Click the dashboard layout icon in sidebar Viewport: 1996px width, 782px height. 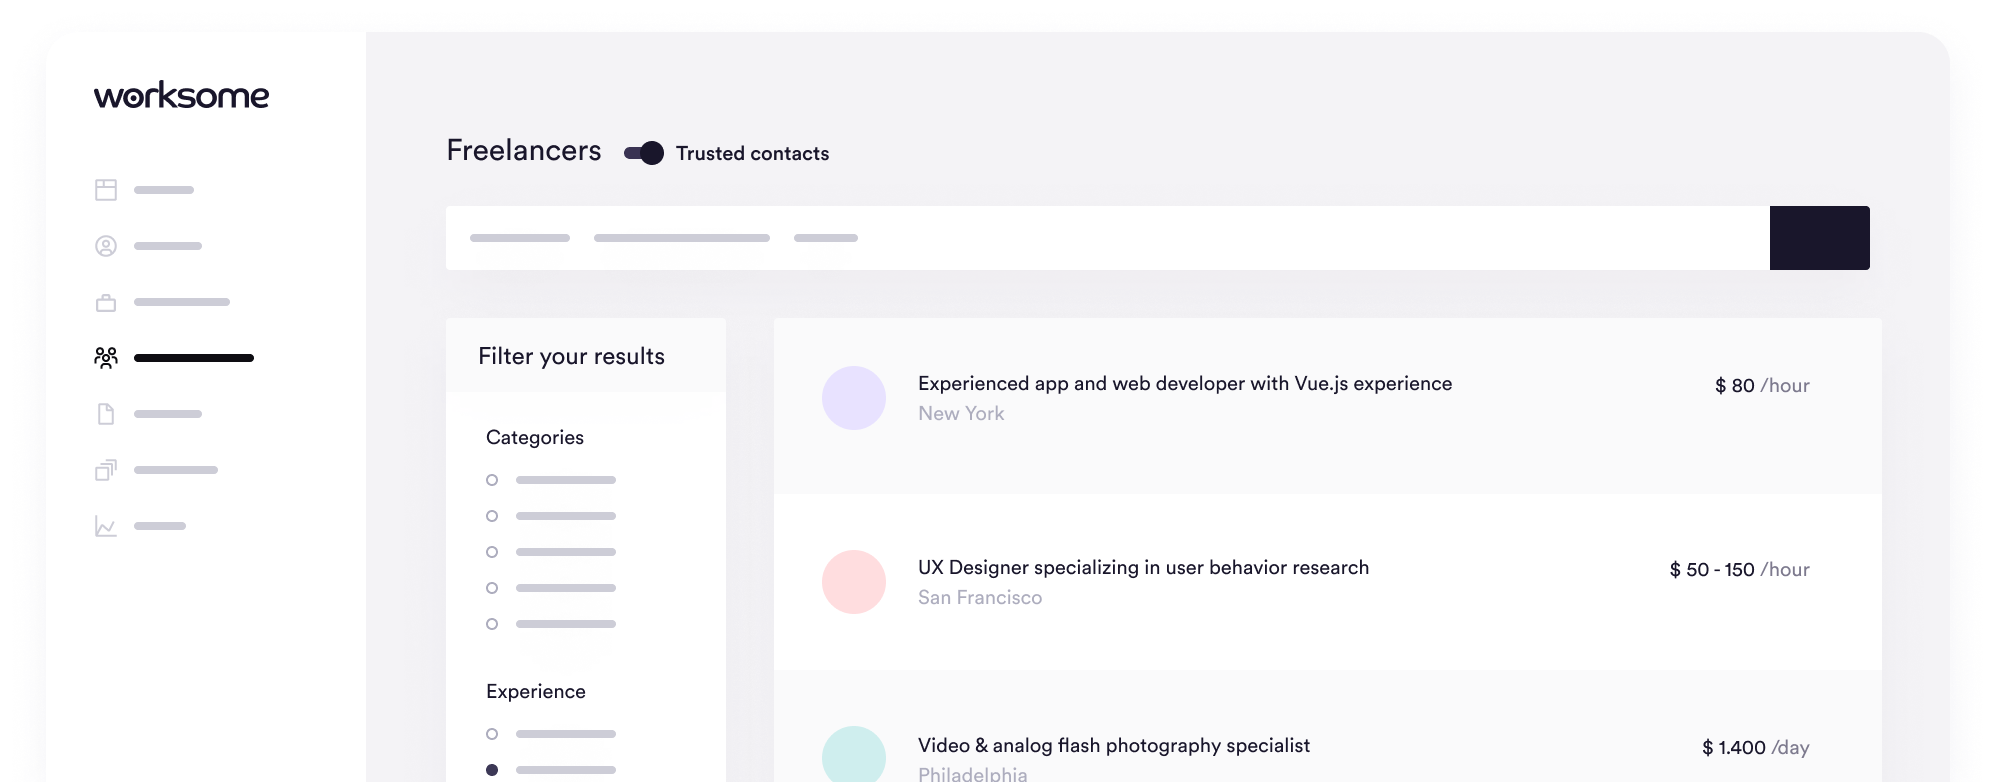106,190
